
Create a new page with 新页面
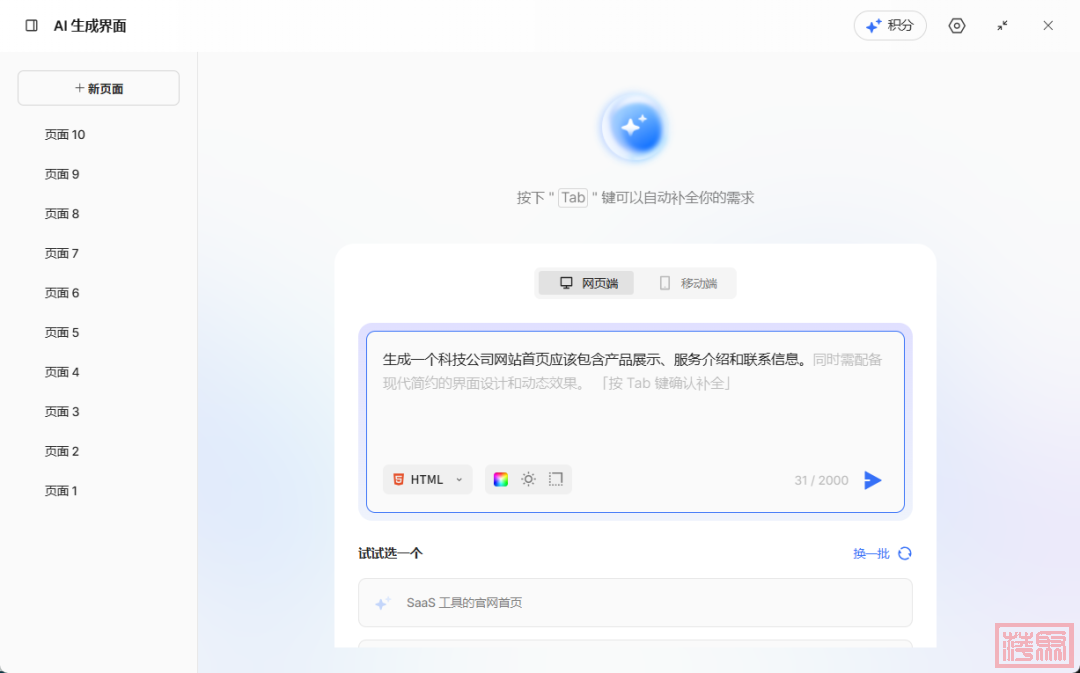pos(99,88)
